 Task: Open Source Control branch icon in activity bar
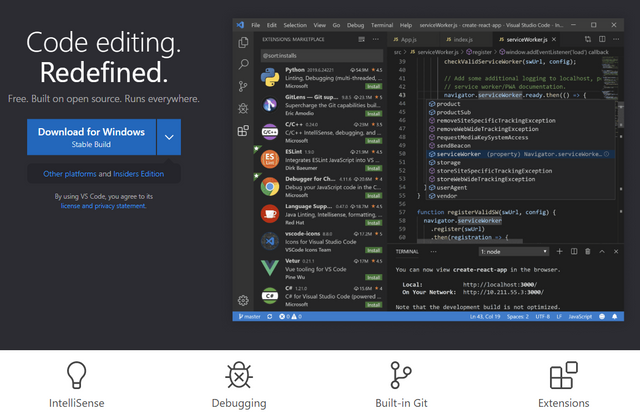(x=243, y=86)
